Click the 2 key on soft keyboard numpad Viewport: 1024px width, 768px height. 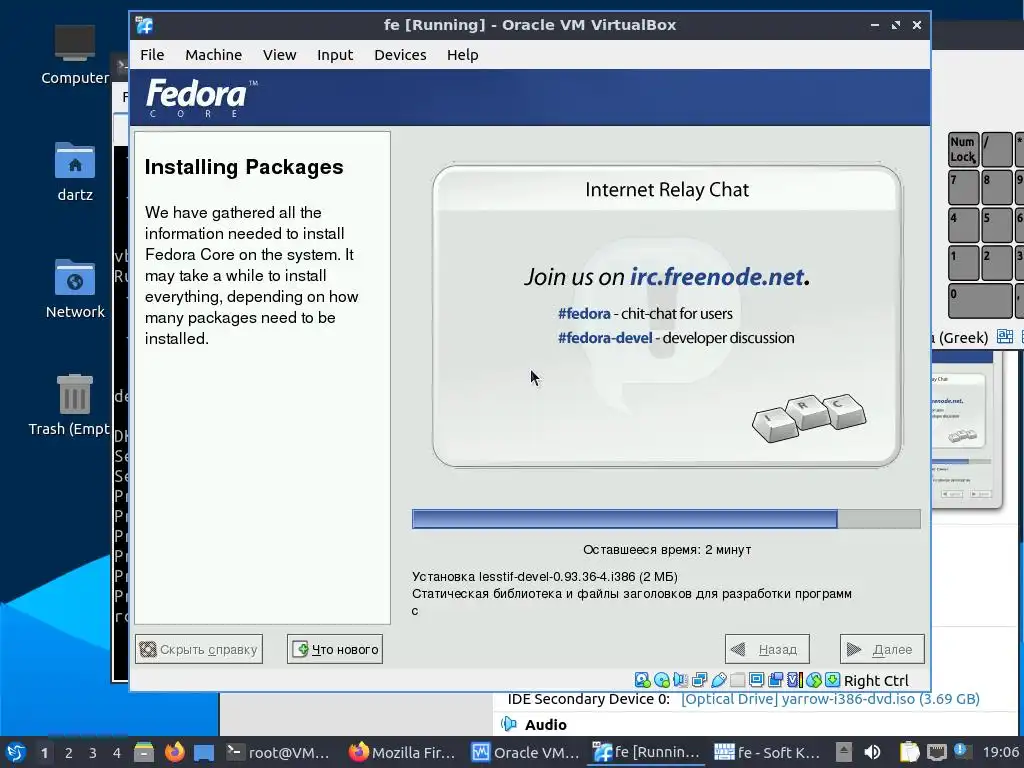tap(997, 263)
